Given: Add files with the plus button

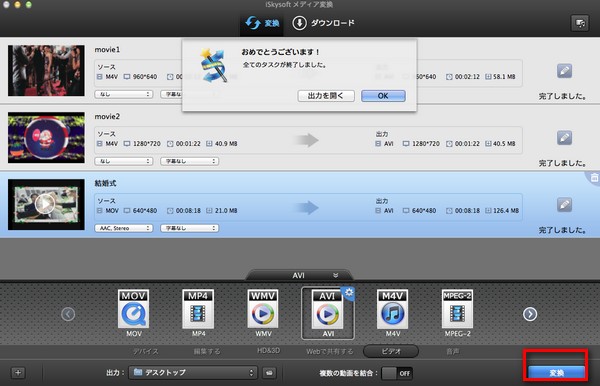Looking at the screenshot, I should click(18, 373).
